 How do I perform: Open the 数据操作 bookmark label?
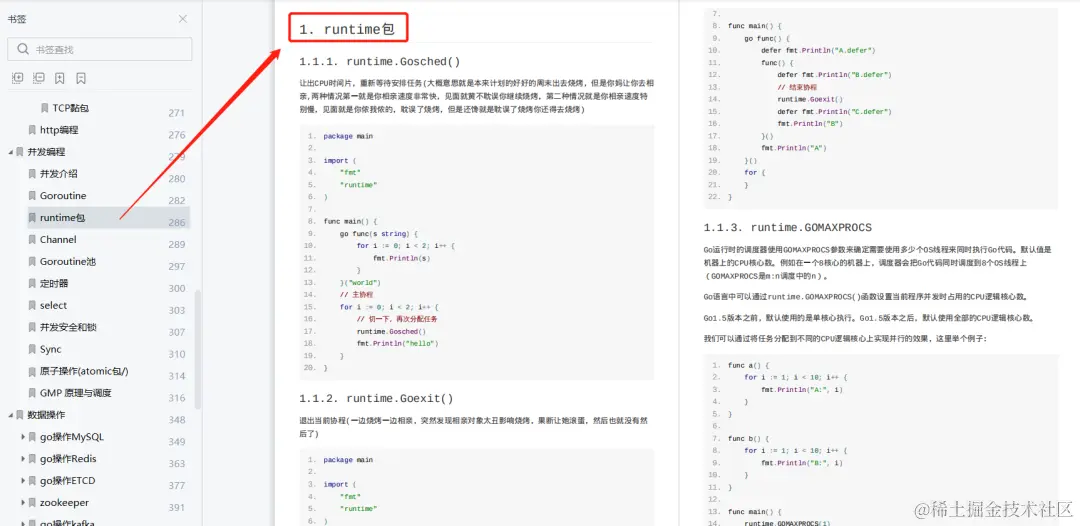46,415
